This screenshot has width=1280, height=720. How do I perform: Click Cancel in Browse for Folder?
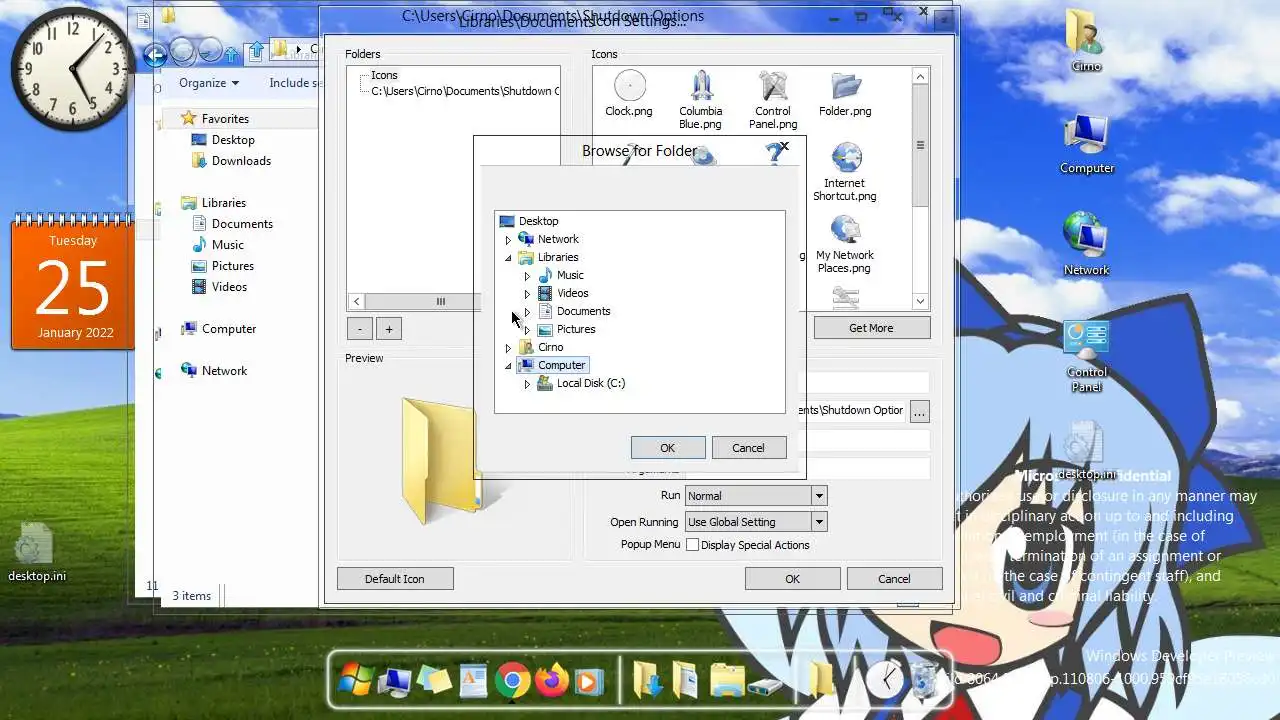tap(748, 448)
